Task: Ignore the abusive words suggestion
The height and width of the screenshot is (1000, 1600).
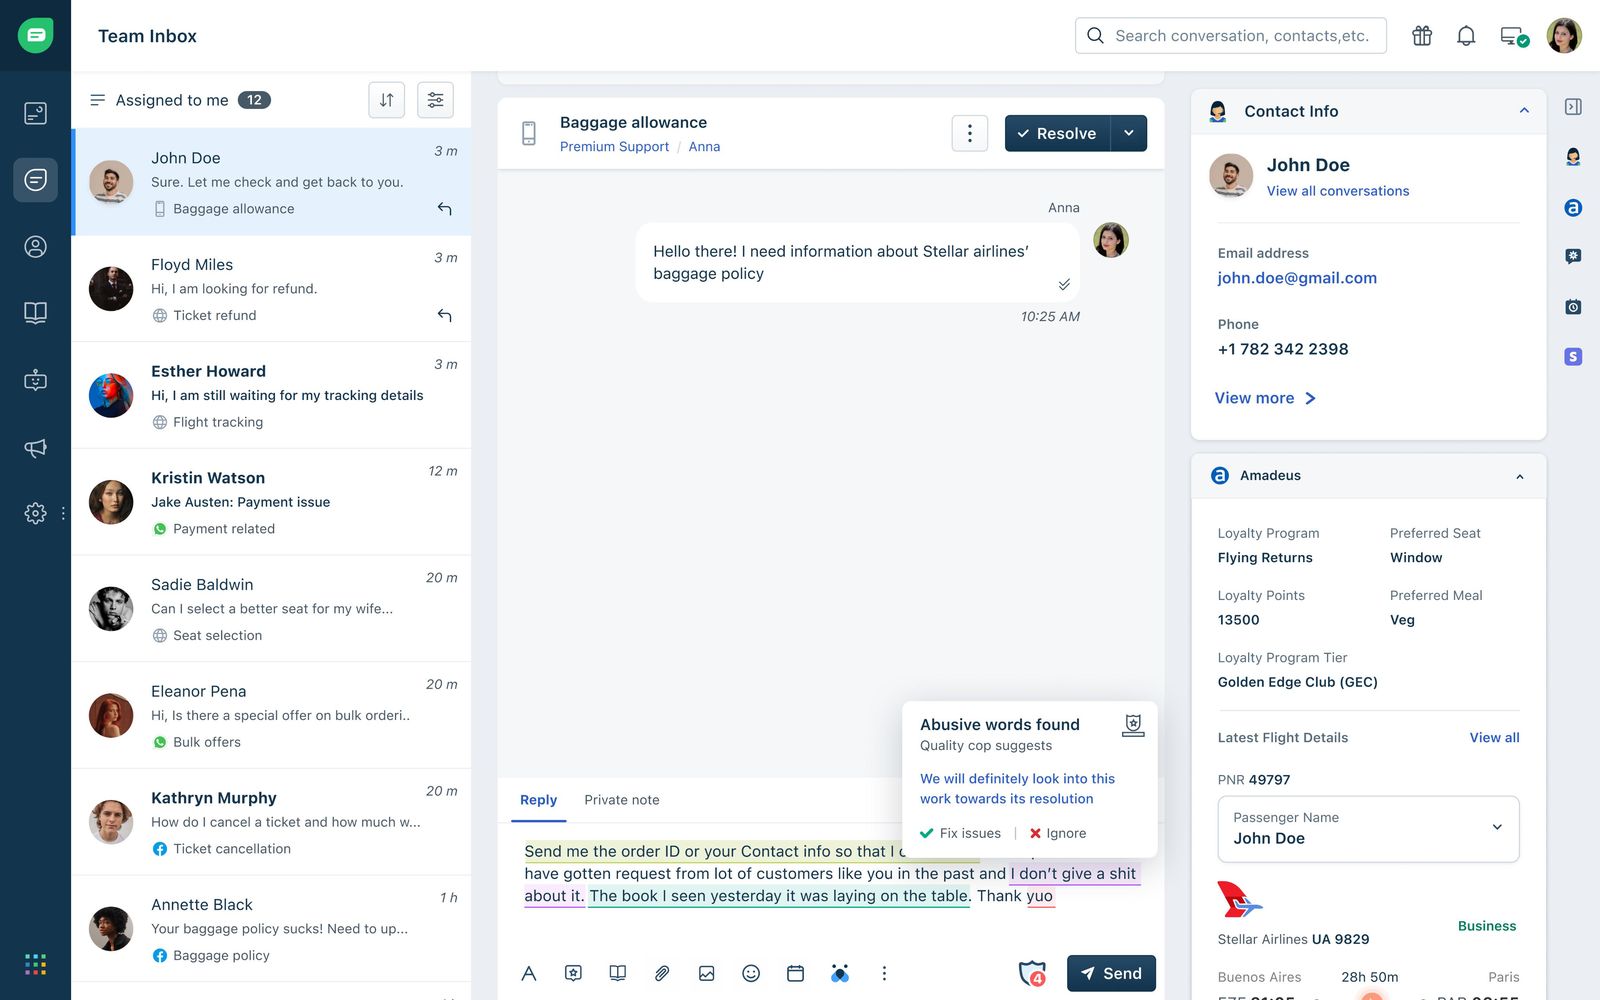Action: [x=1057, y=833]
